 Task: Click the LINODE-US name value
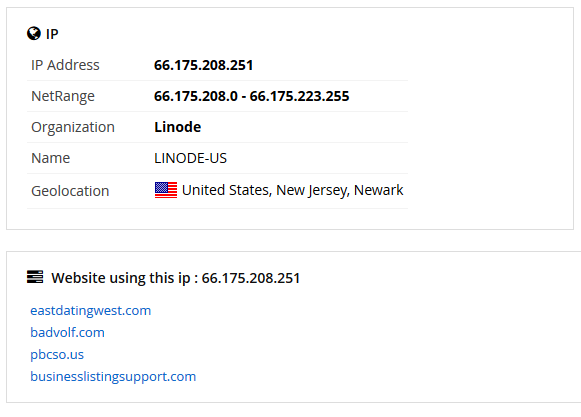coord(190,158)
